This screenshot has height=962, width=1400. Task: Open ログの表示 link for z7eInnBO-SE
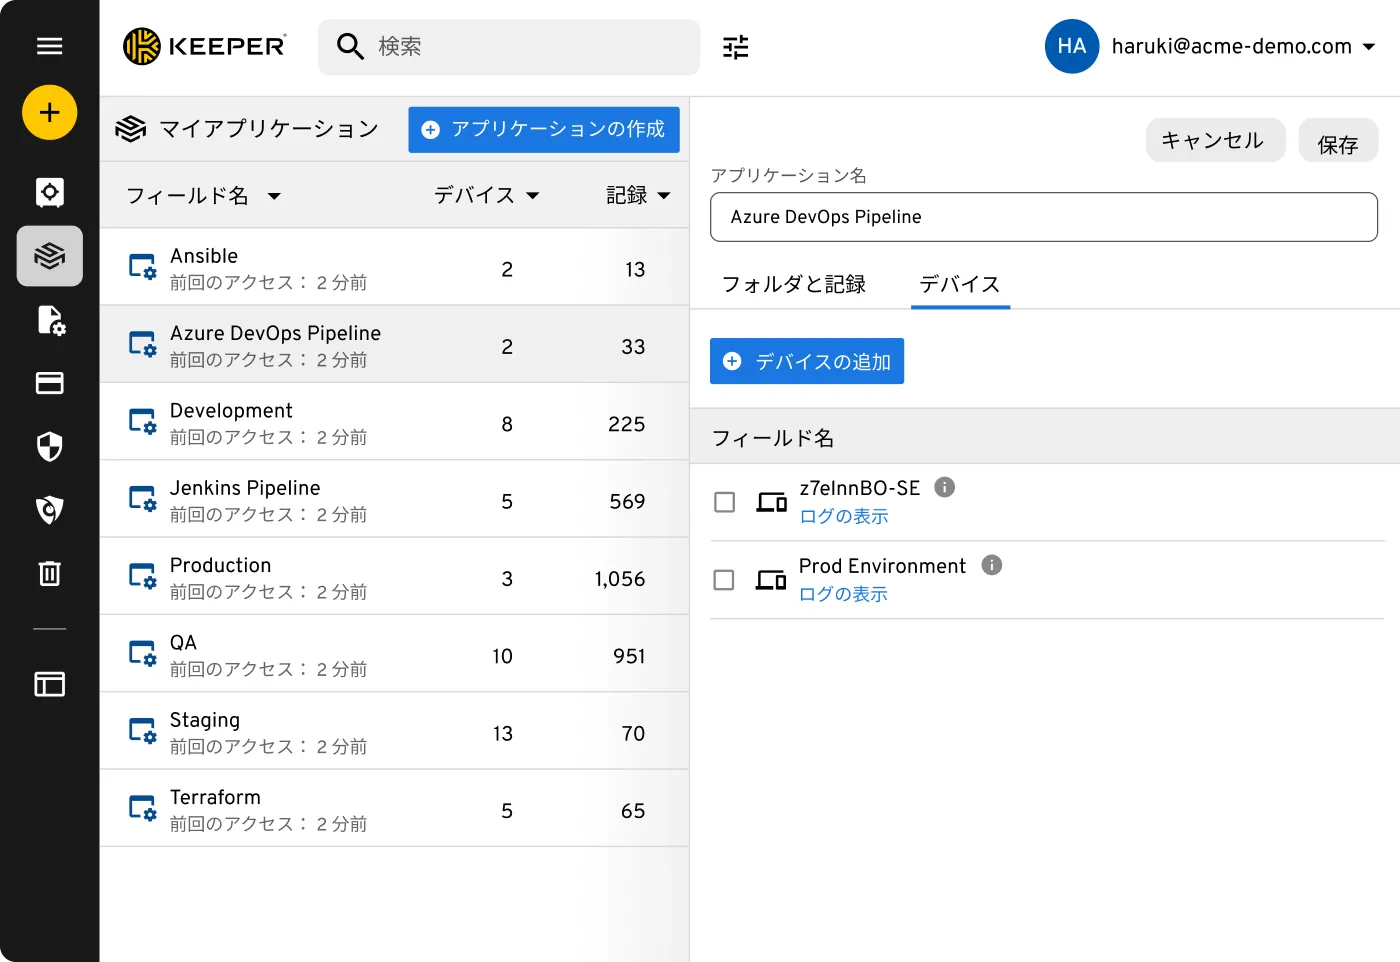(844, 516)
